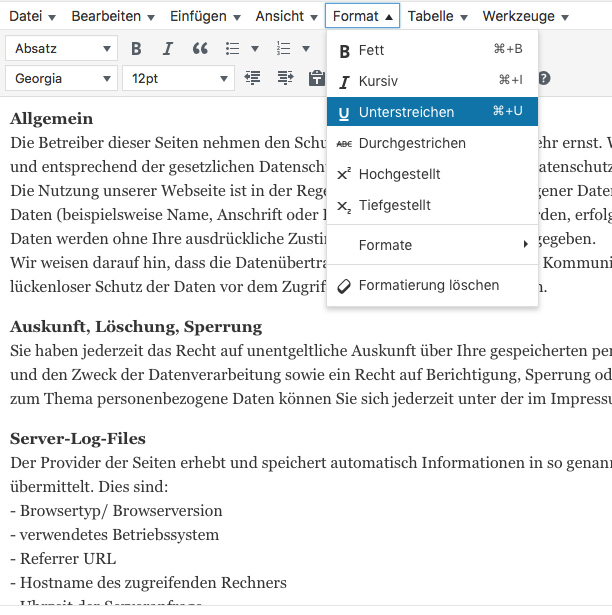Click the '- verwendetes Betriebssystem' line
This screenshot has height=615, width=612.
click(x=115, y=535)
